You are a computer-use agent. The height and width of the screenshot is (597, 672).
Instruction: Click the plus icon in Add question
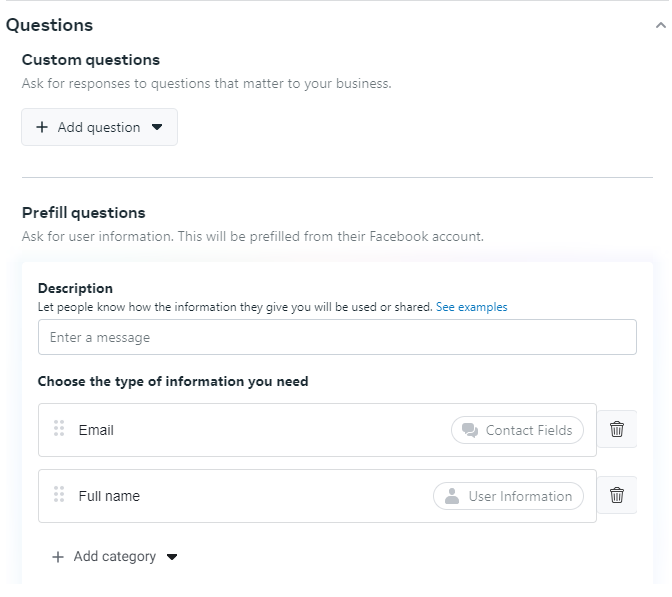point(42,127)
